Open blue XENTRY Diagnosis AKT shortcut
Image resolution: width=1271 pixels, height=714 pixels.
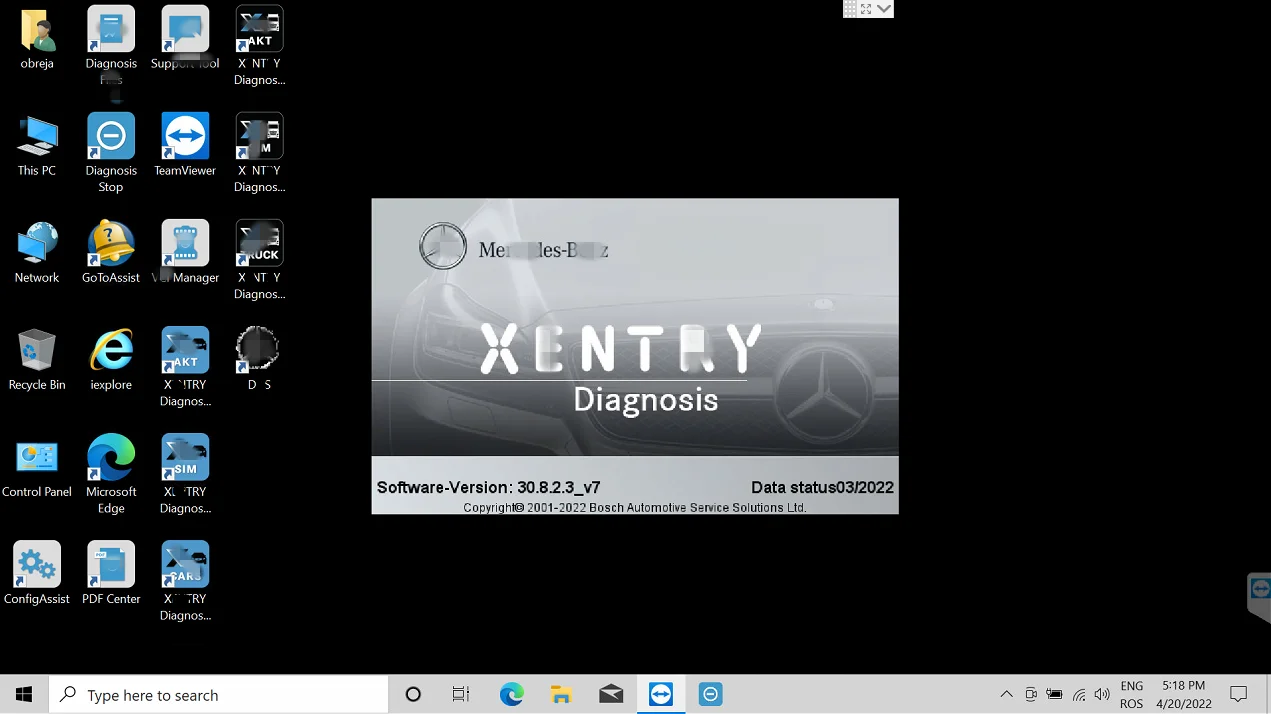pyautogui.click(x=185, y=352)
